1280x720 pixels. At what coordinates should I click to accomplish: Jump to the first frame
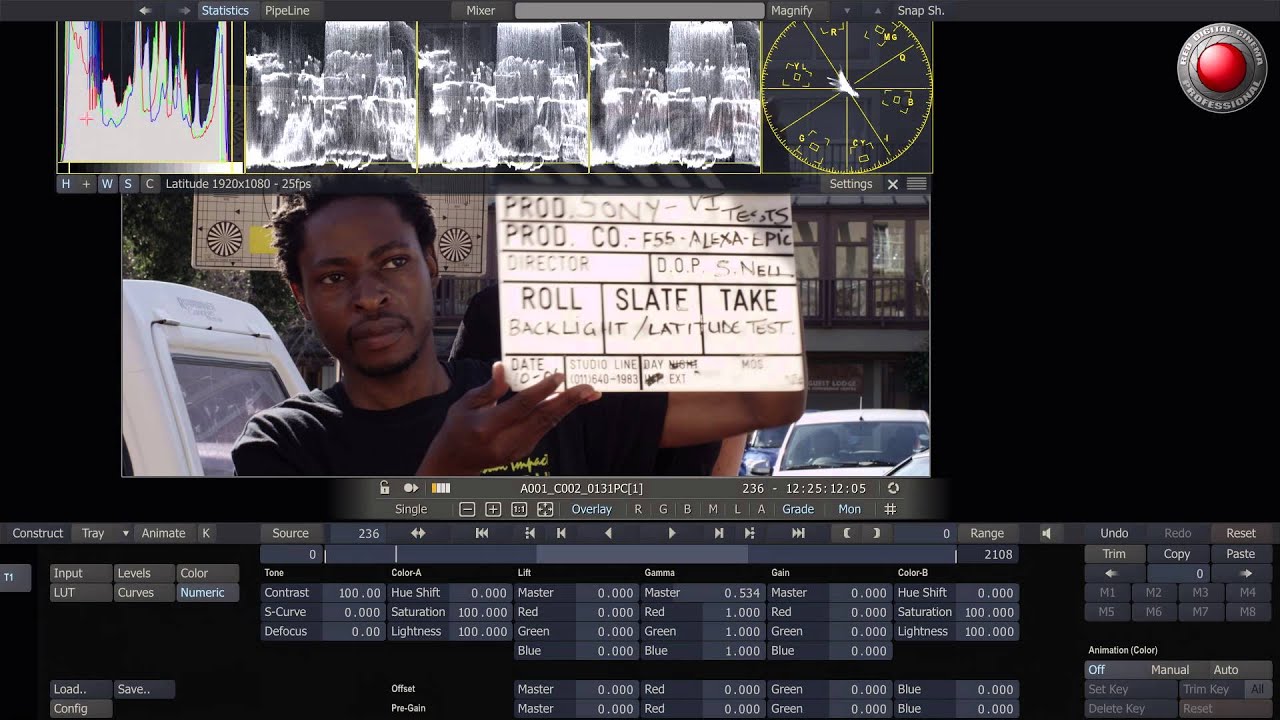tap(481, 533)
